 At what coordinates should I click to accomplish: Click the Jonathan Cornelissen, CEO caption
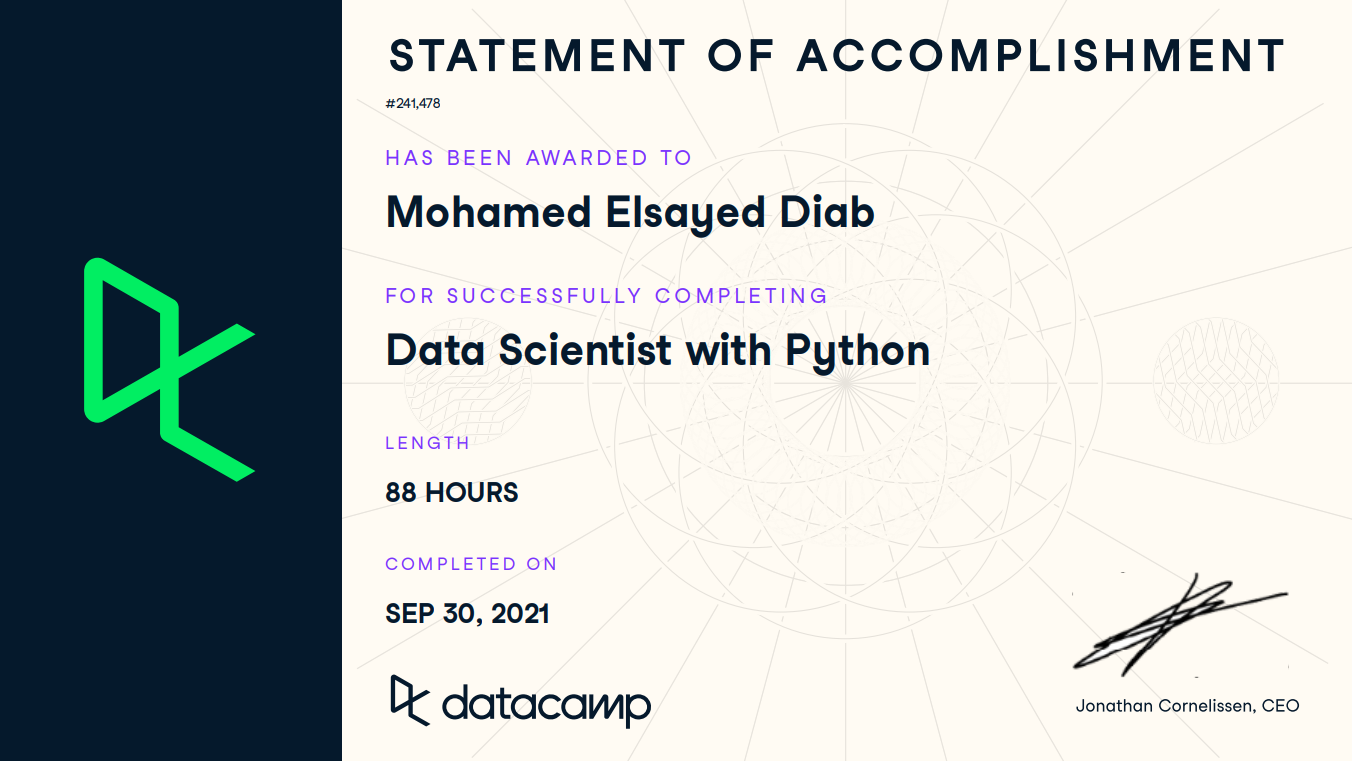click(1187, 706)
